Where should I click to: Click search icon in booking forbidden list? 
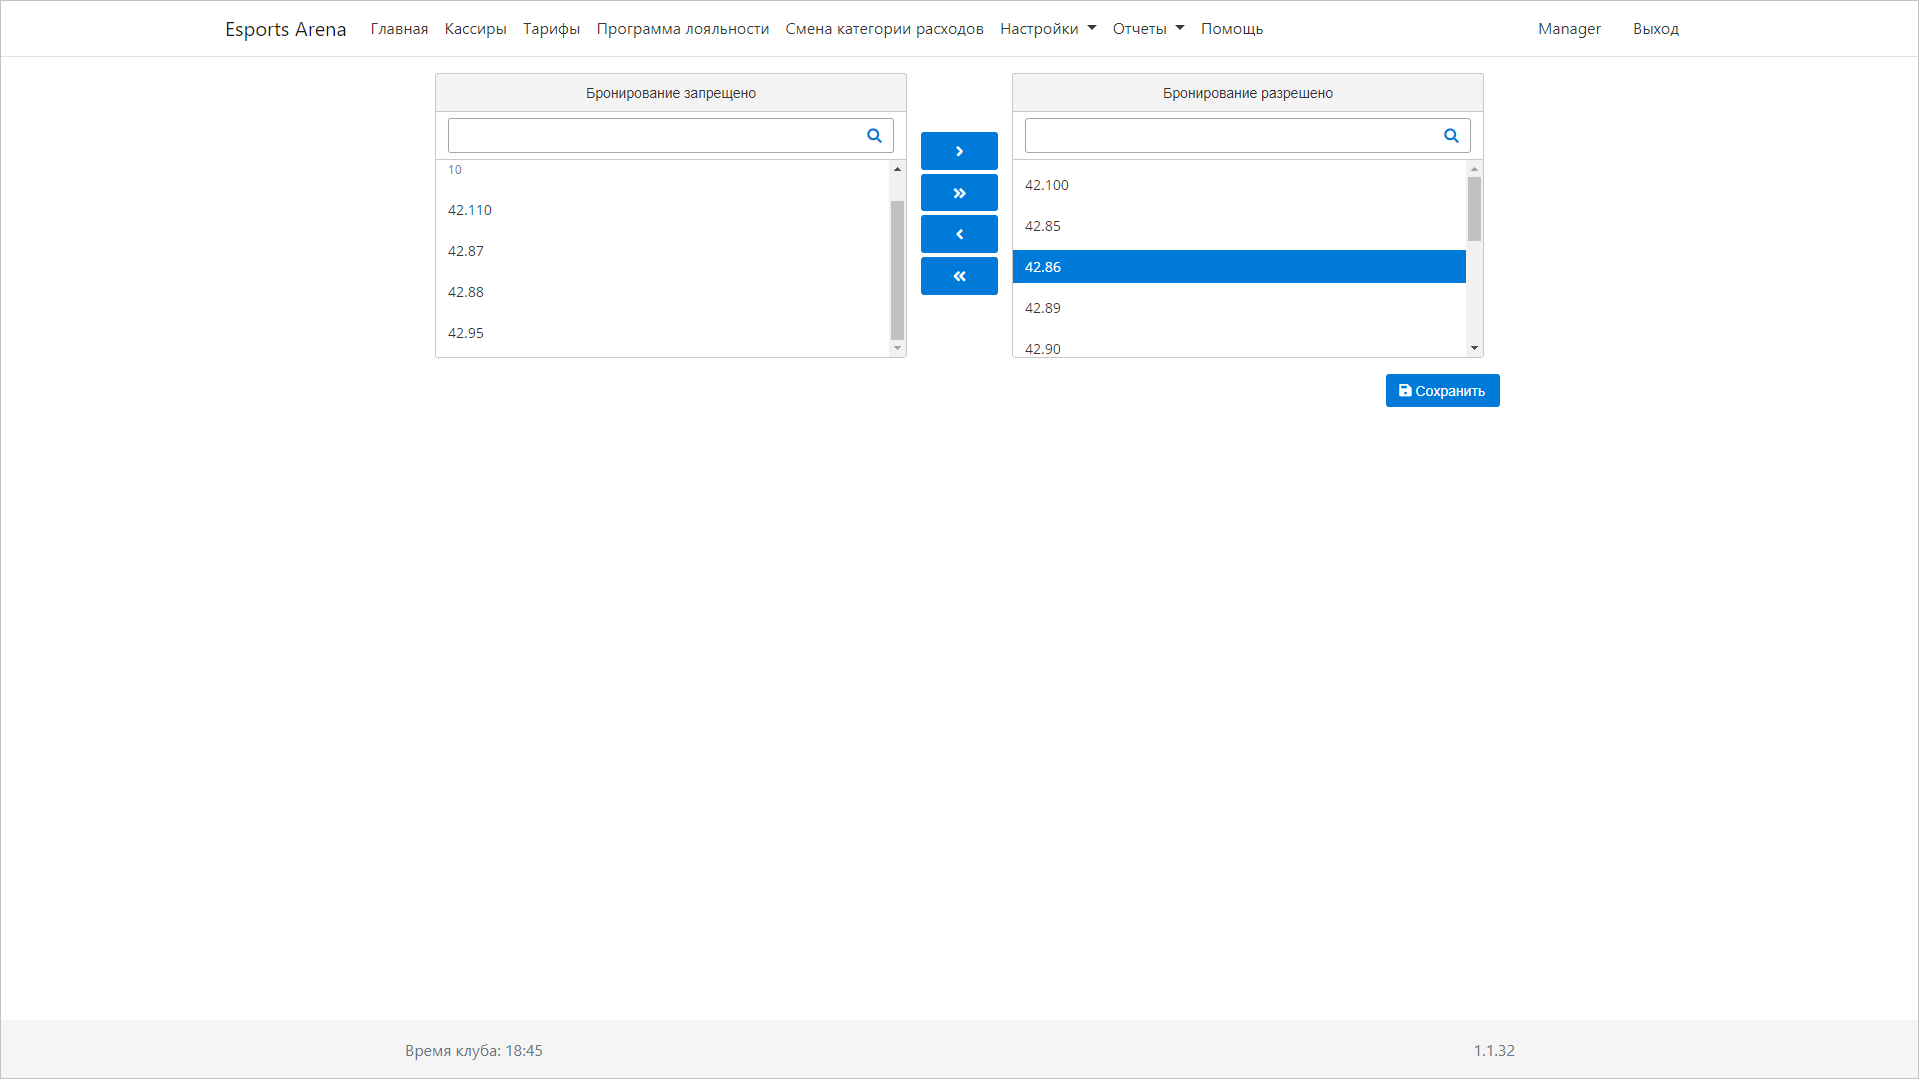pyautogui.click(x=874, y=136)
